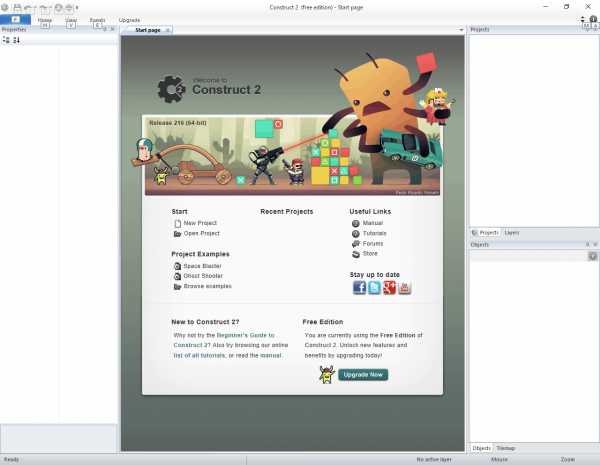Switch to the Home ribbon tab
Viewport: 600px width, 465px height.
(45, 20)
